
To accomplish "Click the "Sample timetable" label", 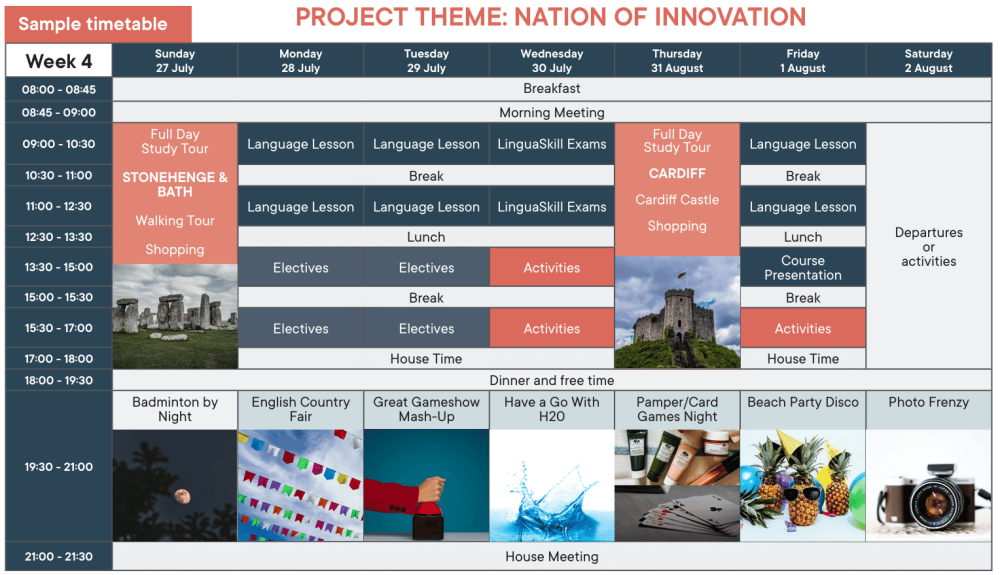I will coord(98,24).
